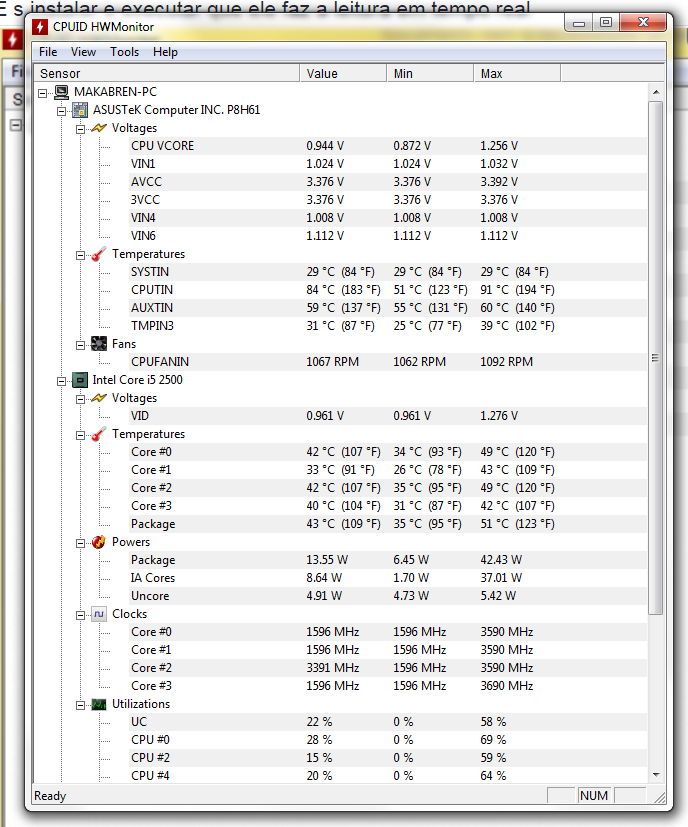688x827 pixels.
Task: Open the File menu
Action: tap(48, 52)
